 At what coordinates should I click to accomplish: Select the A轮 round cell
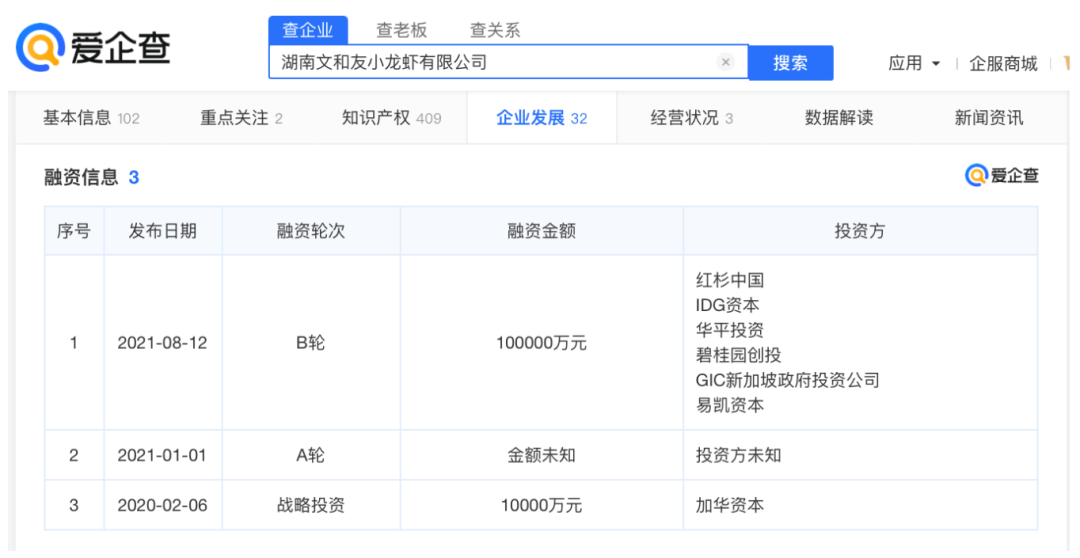coord(311,455)
